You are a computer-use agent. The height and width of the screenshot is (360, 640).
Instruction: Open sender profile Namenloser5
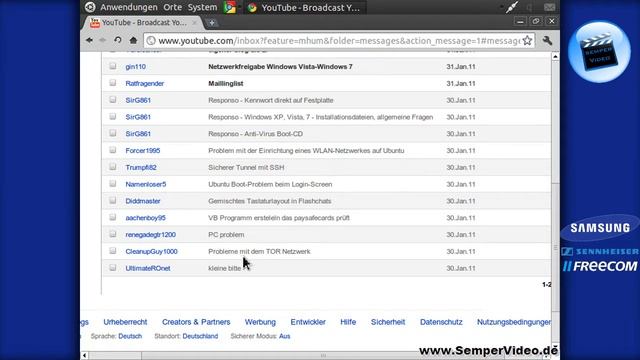click(146, 184)
